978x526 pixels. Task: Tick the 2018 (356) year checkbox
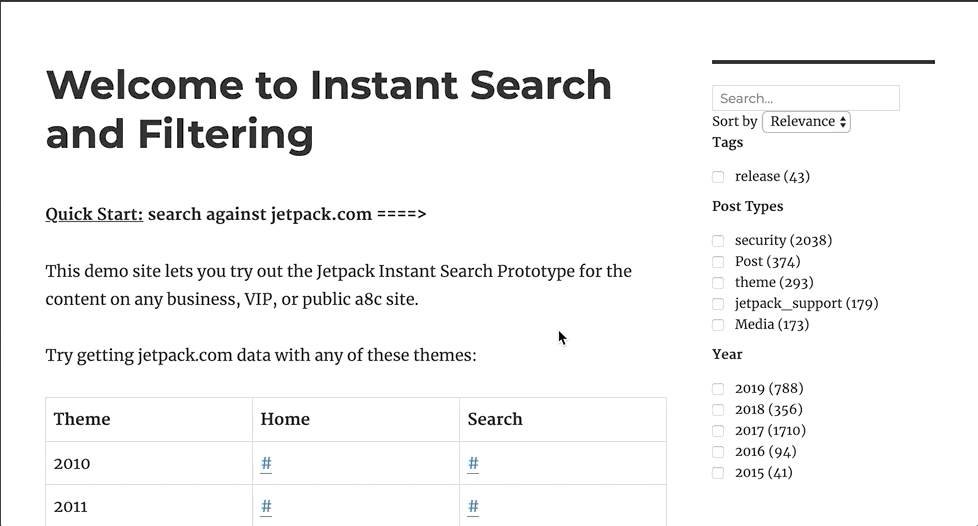[x=718, y=410]
